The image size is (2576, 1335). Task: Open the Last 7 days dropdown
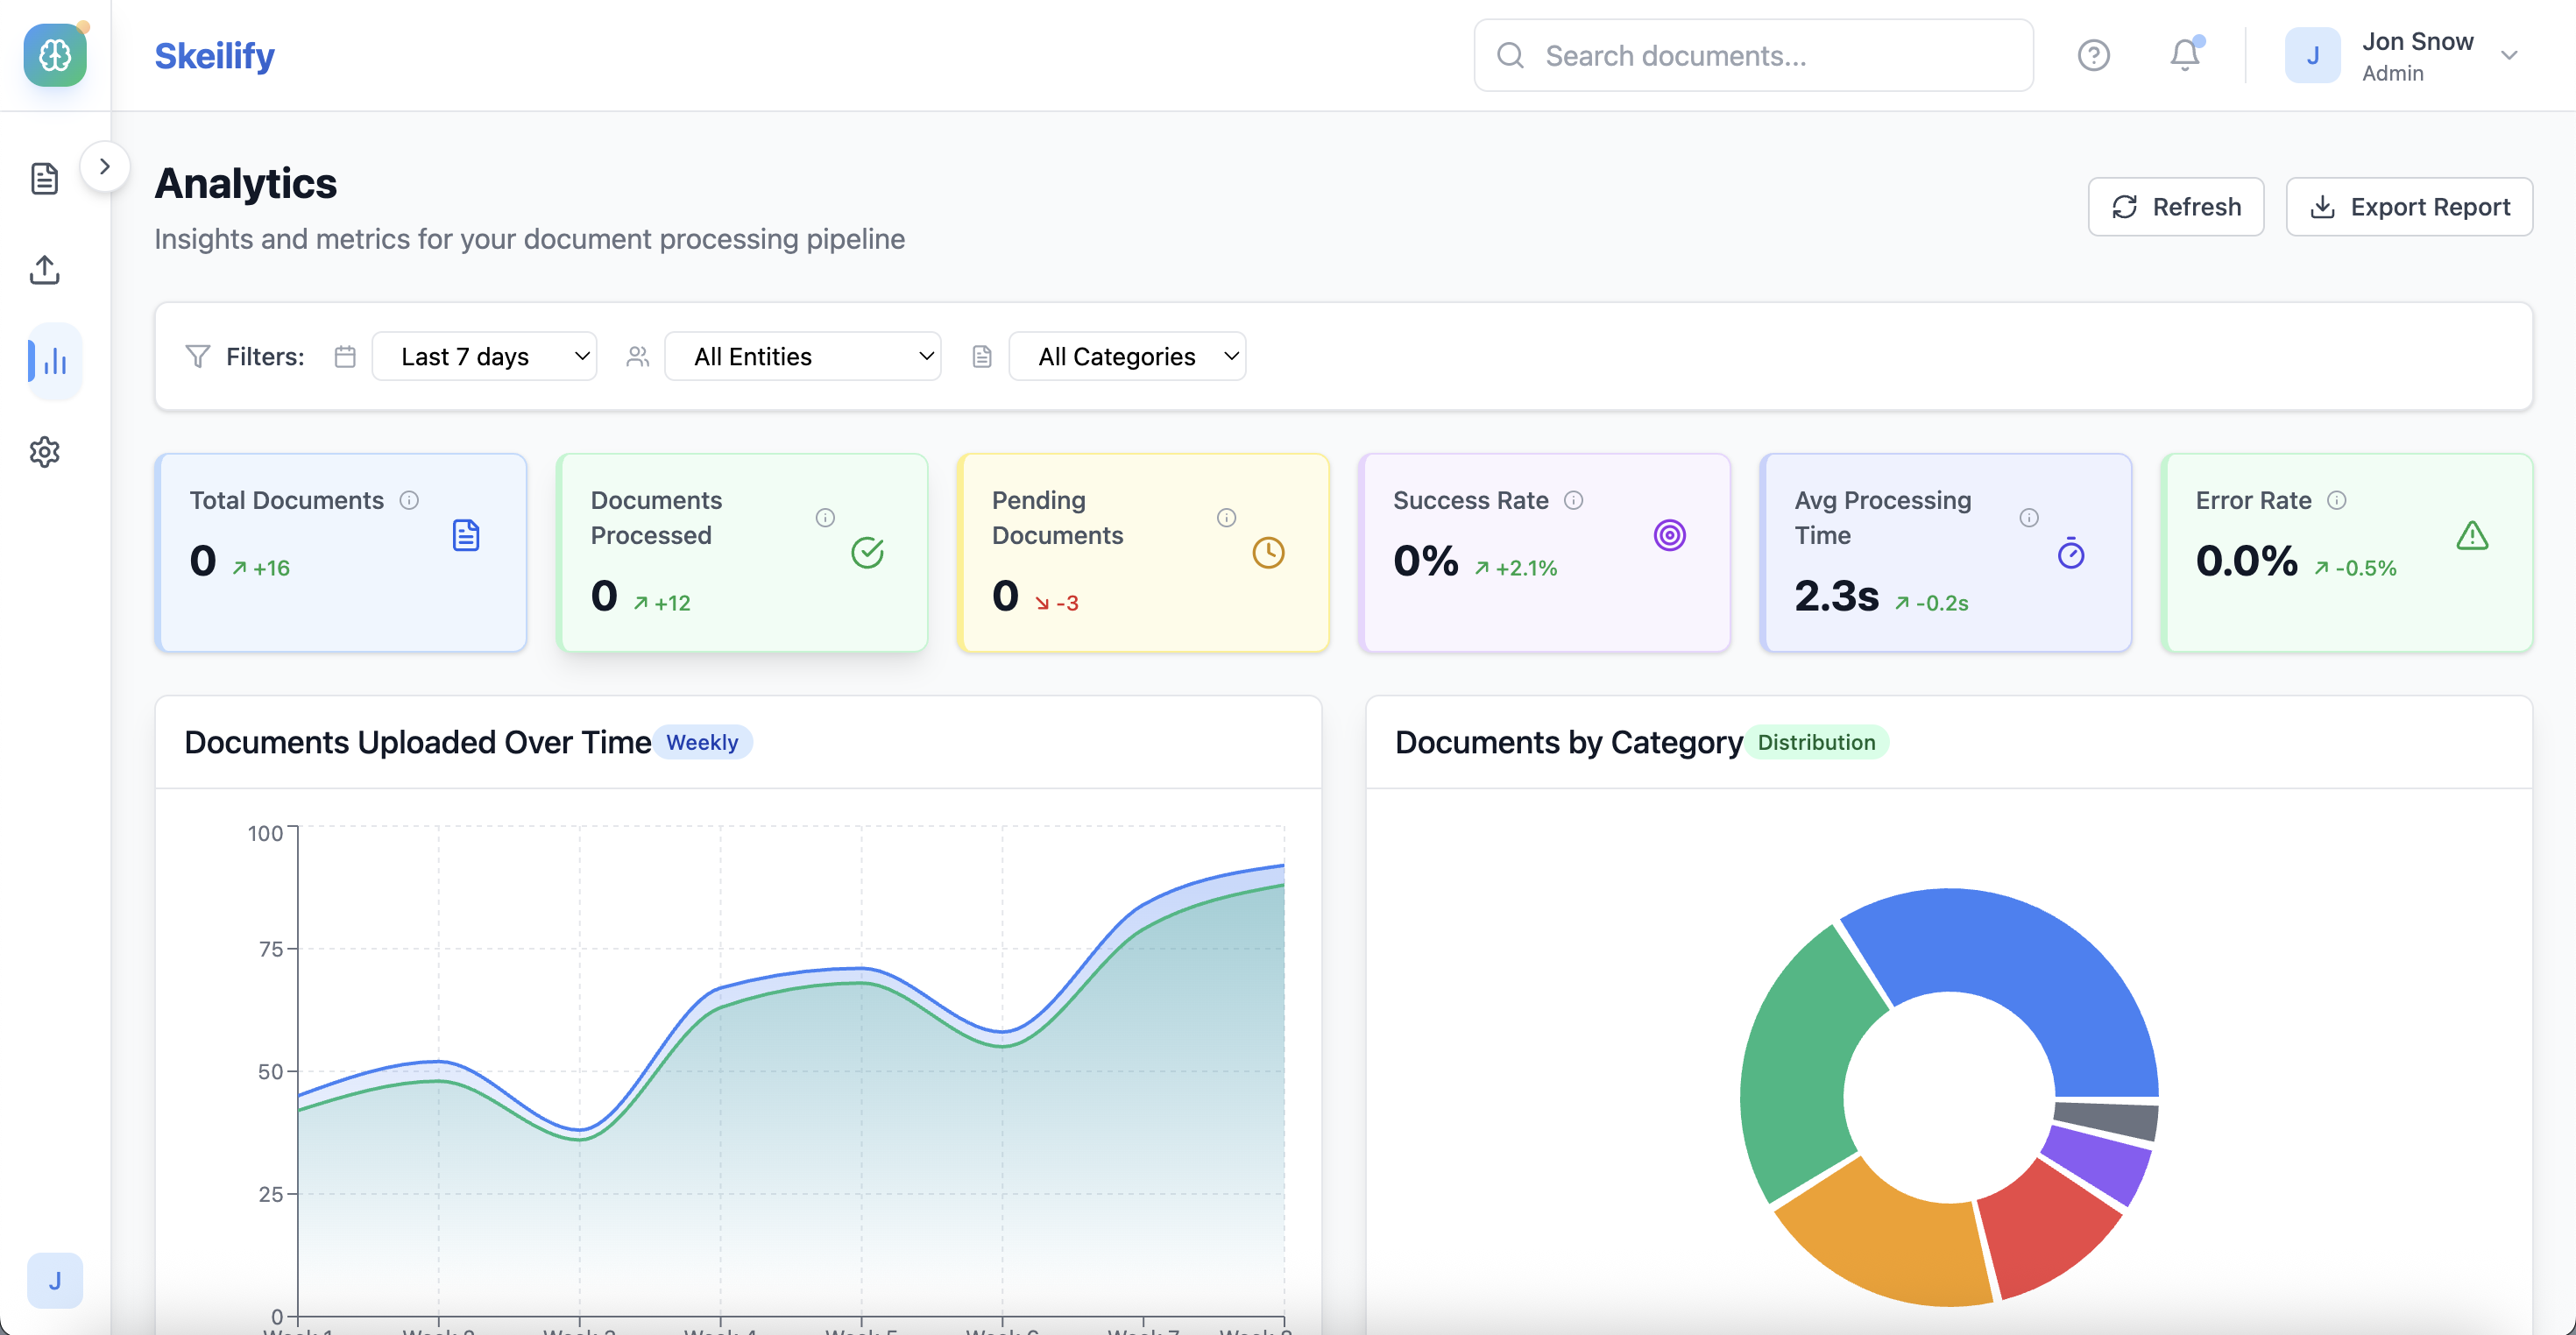(484, 357)
